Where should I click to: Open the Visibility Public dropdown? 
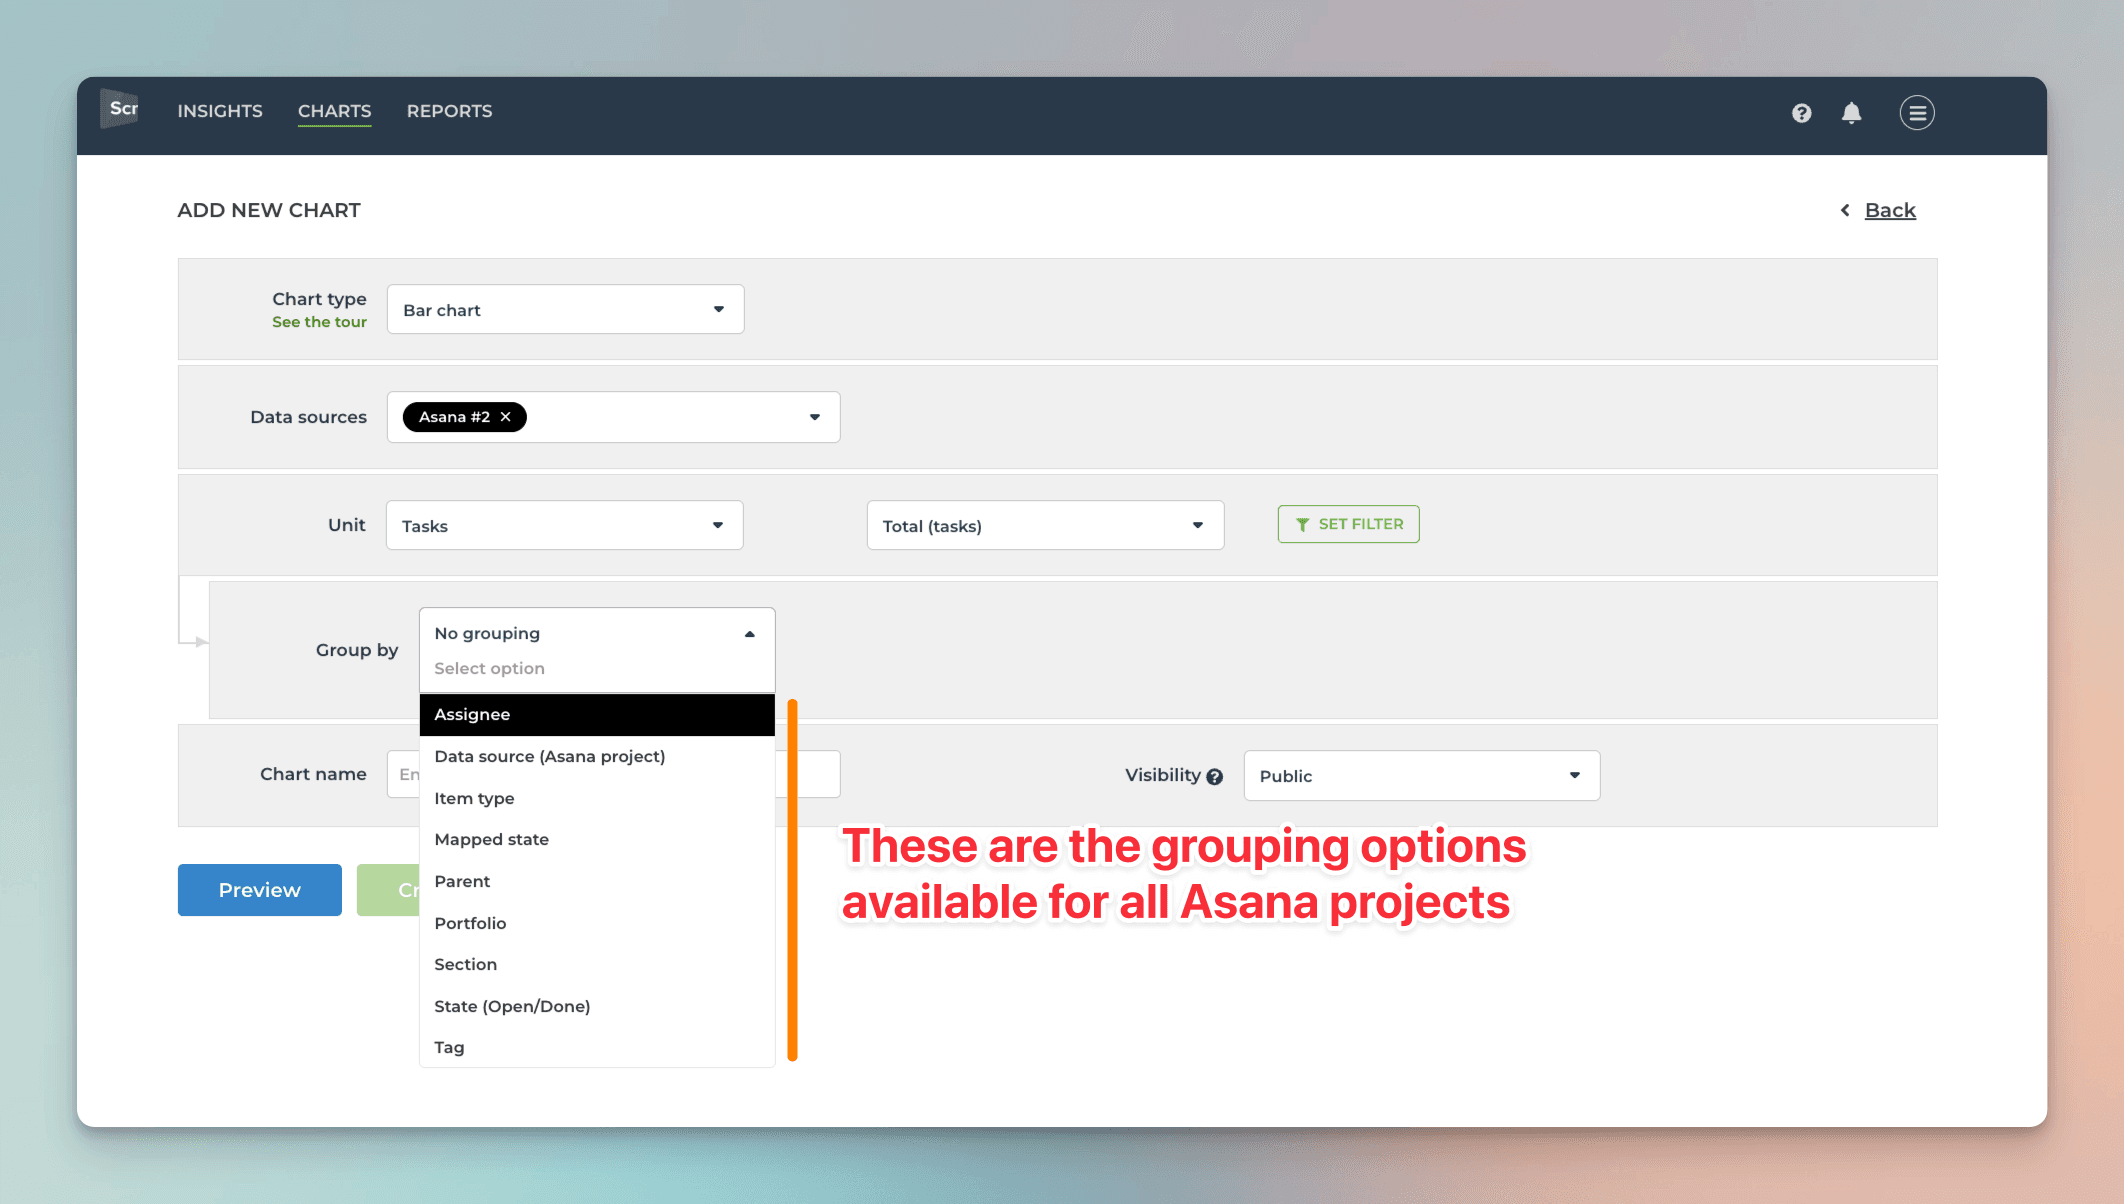coord(1421,775)
